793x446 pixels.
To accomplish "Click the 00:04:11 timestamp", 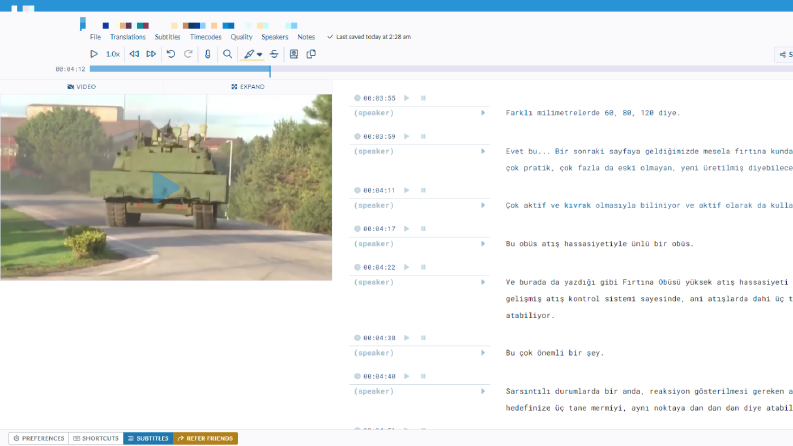I will point(379,190).
